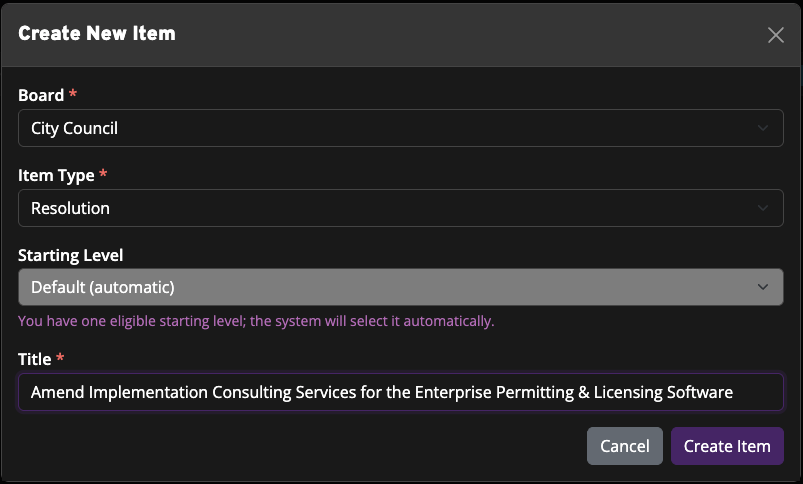
Task: Close the Create New Item dialog
Action: pyautogui.click(x=775, y=35)
